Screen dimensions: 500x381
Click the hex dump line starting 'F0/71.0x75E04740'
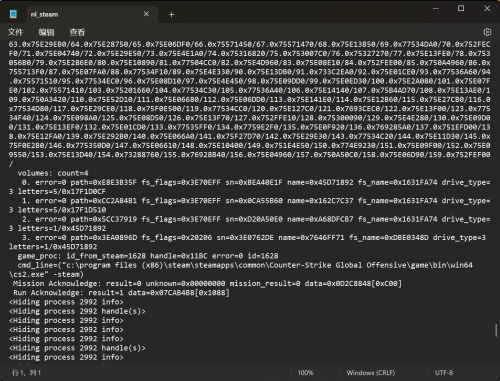click(249, 53)
